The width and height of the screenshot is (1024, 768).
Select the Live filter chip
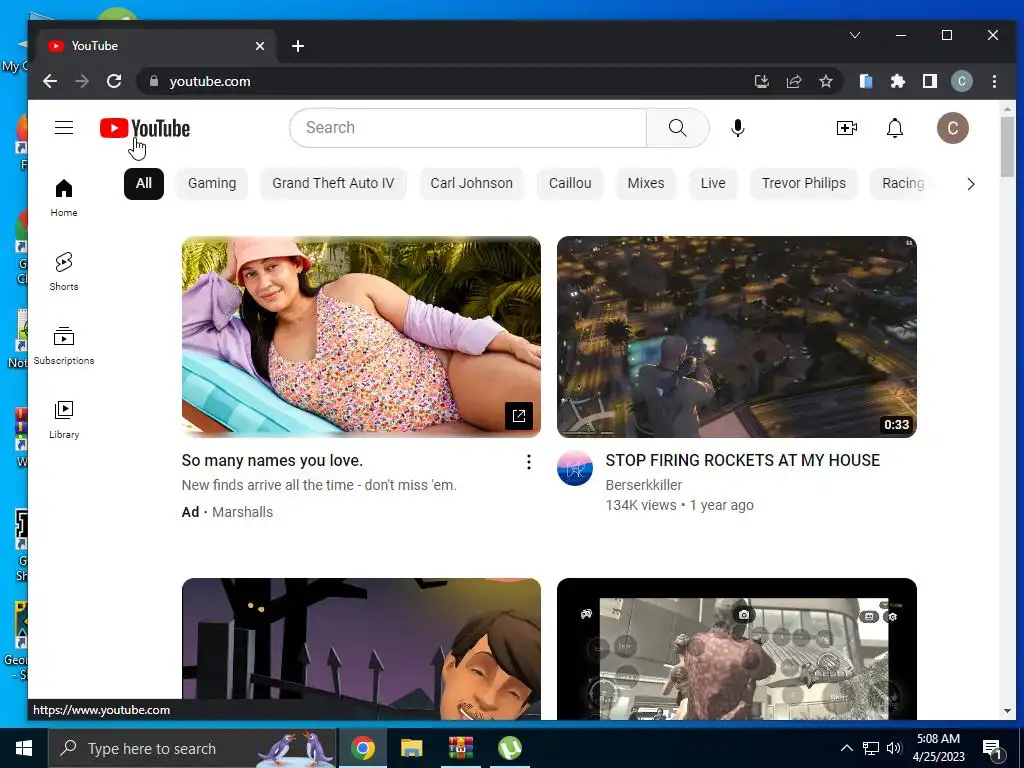point(713,184)
